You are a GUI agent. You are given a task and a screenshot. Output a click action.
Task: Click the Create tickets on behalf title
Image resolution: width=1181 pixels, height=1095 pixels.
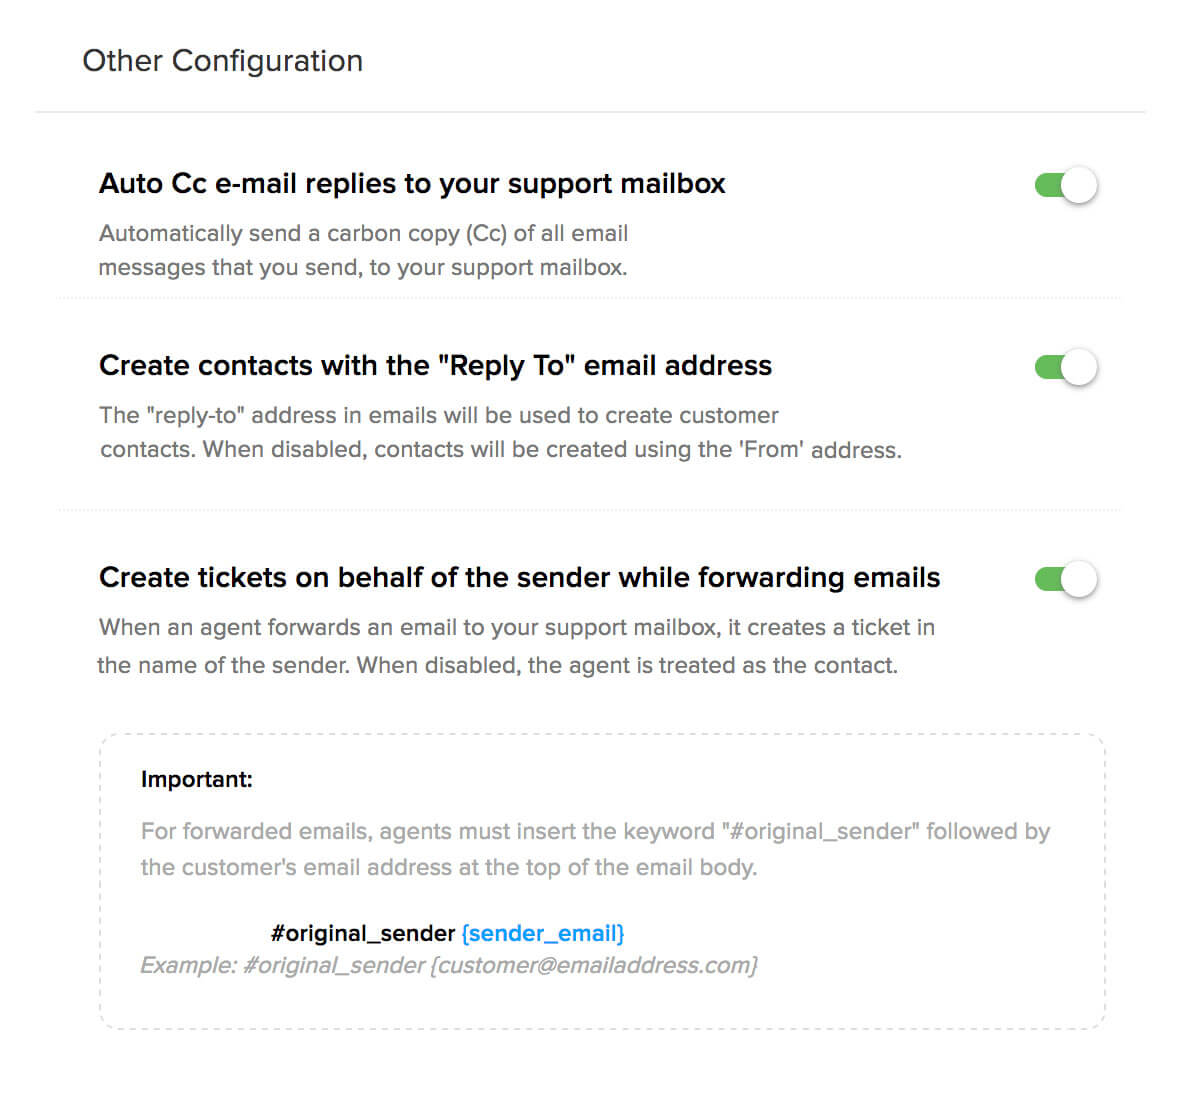click(519, 578)
